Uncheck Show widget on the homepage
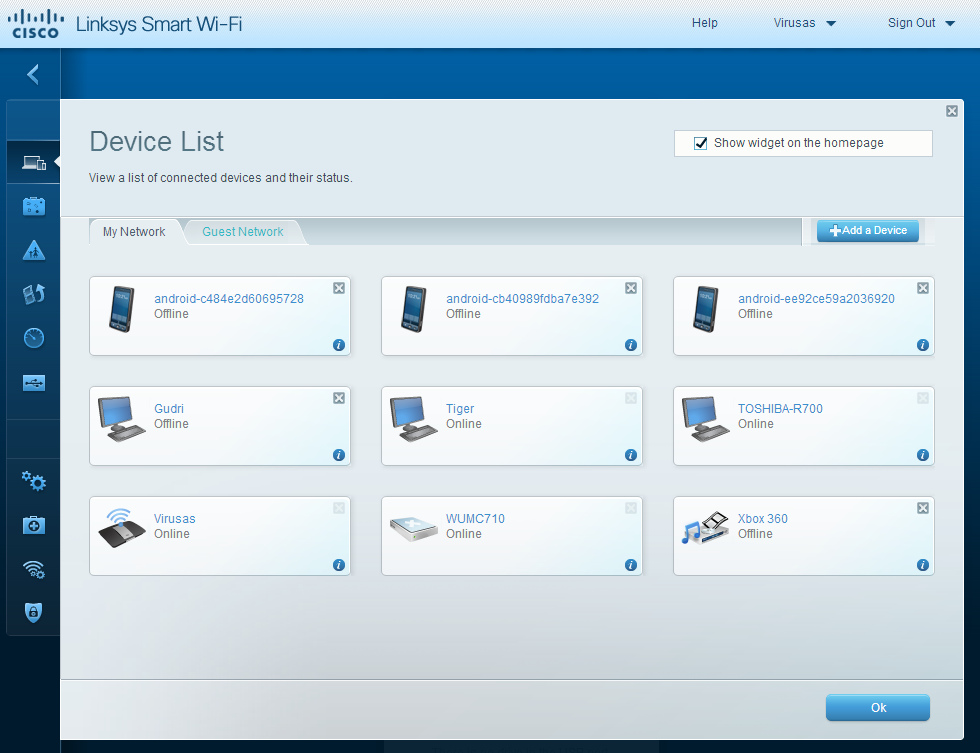Viewport: 980px width, 753px height. (x=701, y=143)
